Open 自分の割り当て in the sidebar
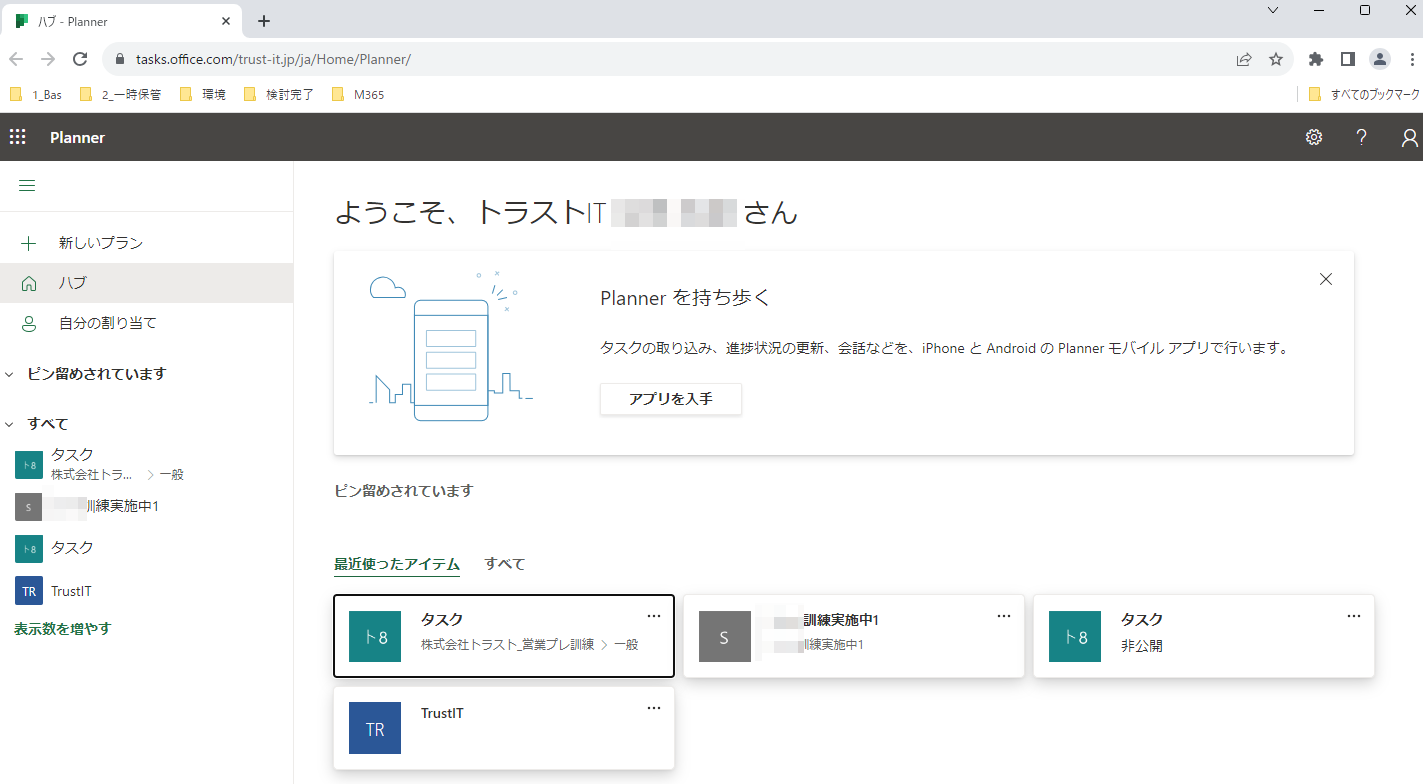The width and height of the screenshot is (1423, 784). point(146,323)
